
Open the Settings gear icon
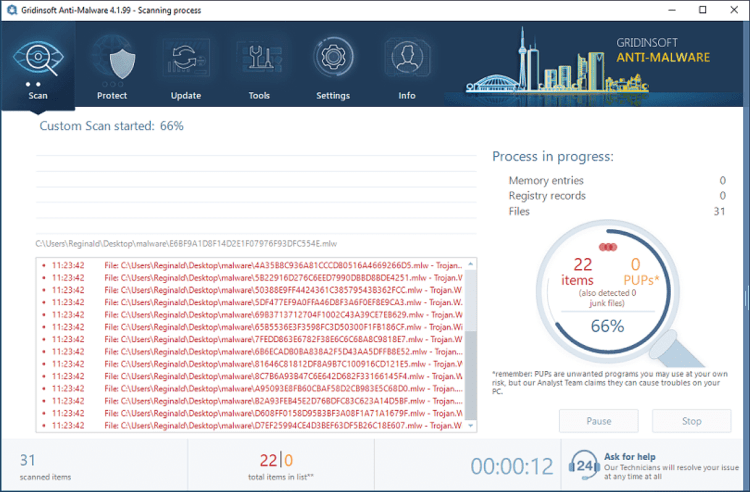333,57
